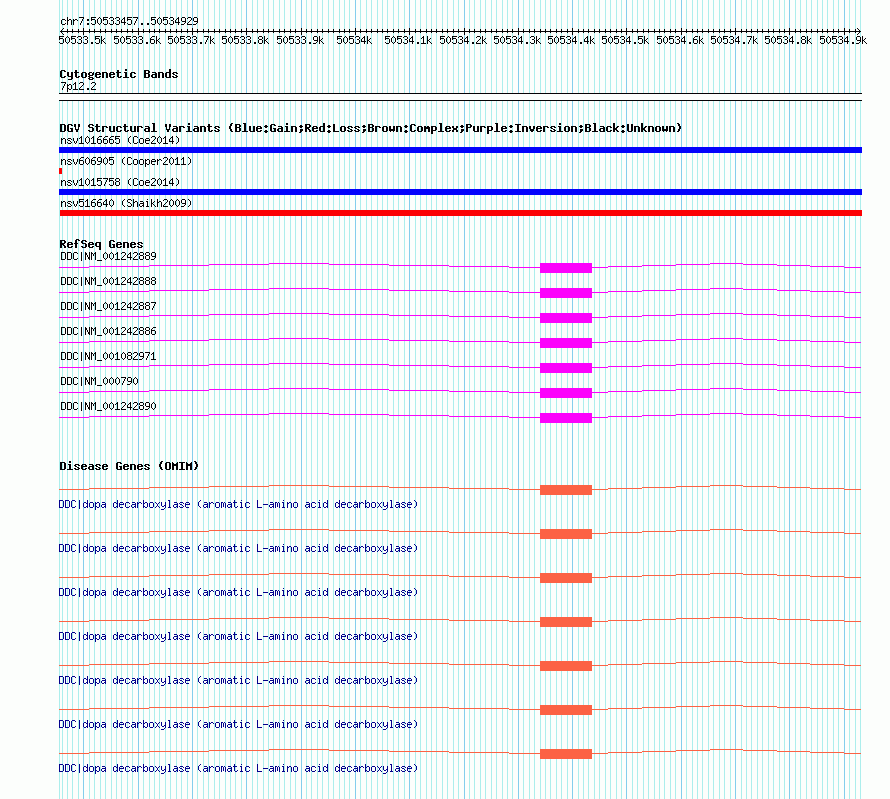Click the chr7:50533457..50534929 coordinate label

pyautogui.click(x=129, y=21)
